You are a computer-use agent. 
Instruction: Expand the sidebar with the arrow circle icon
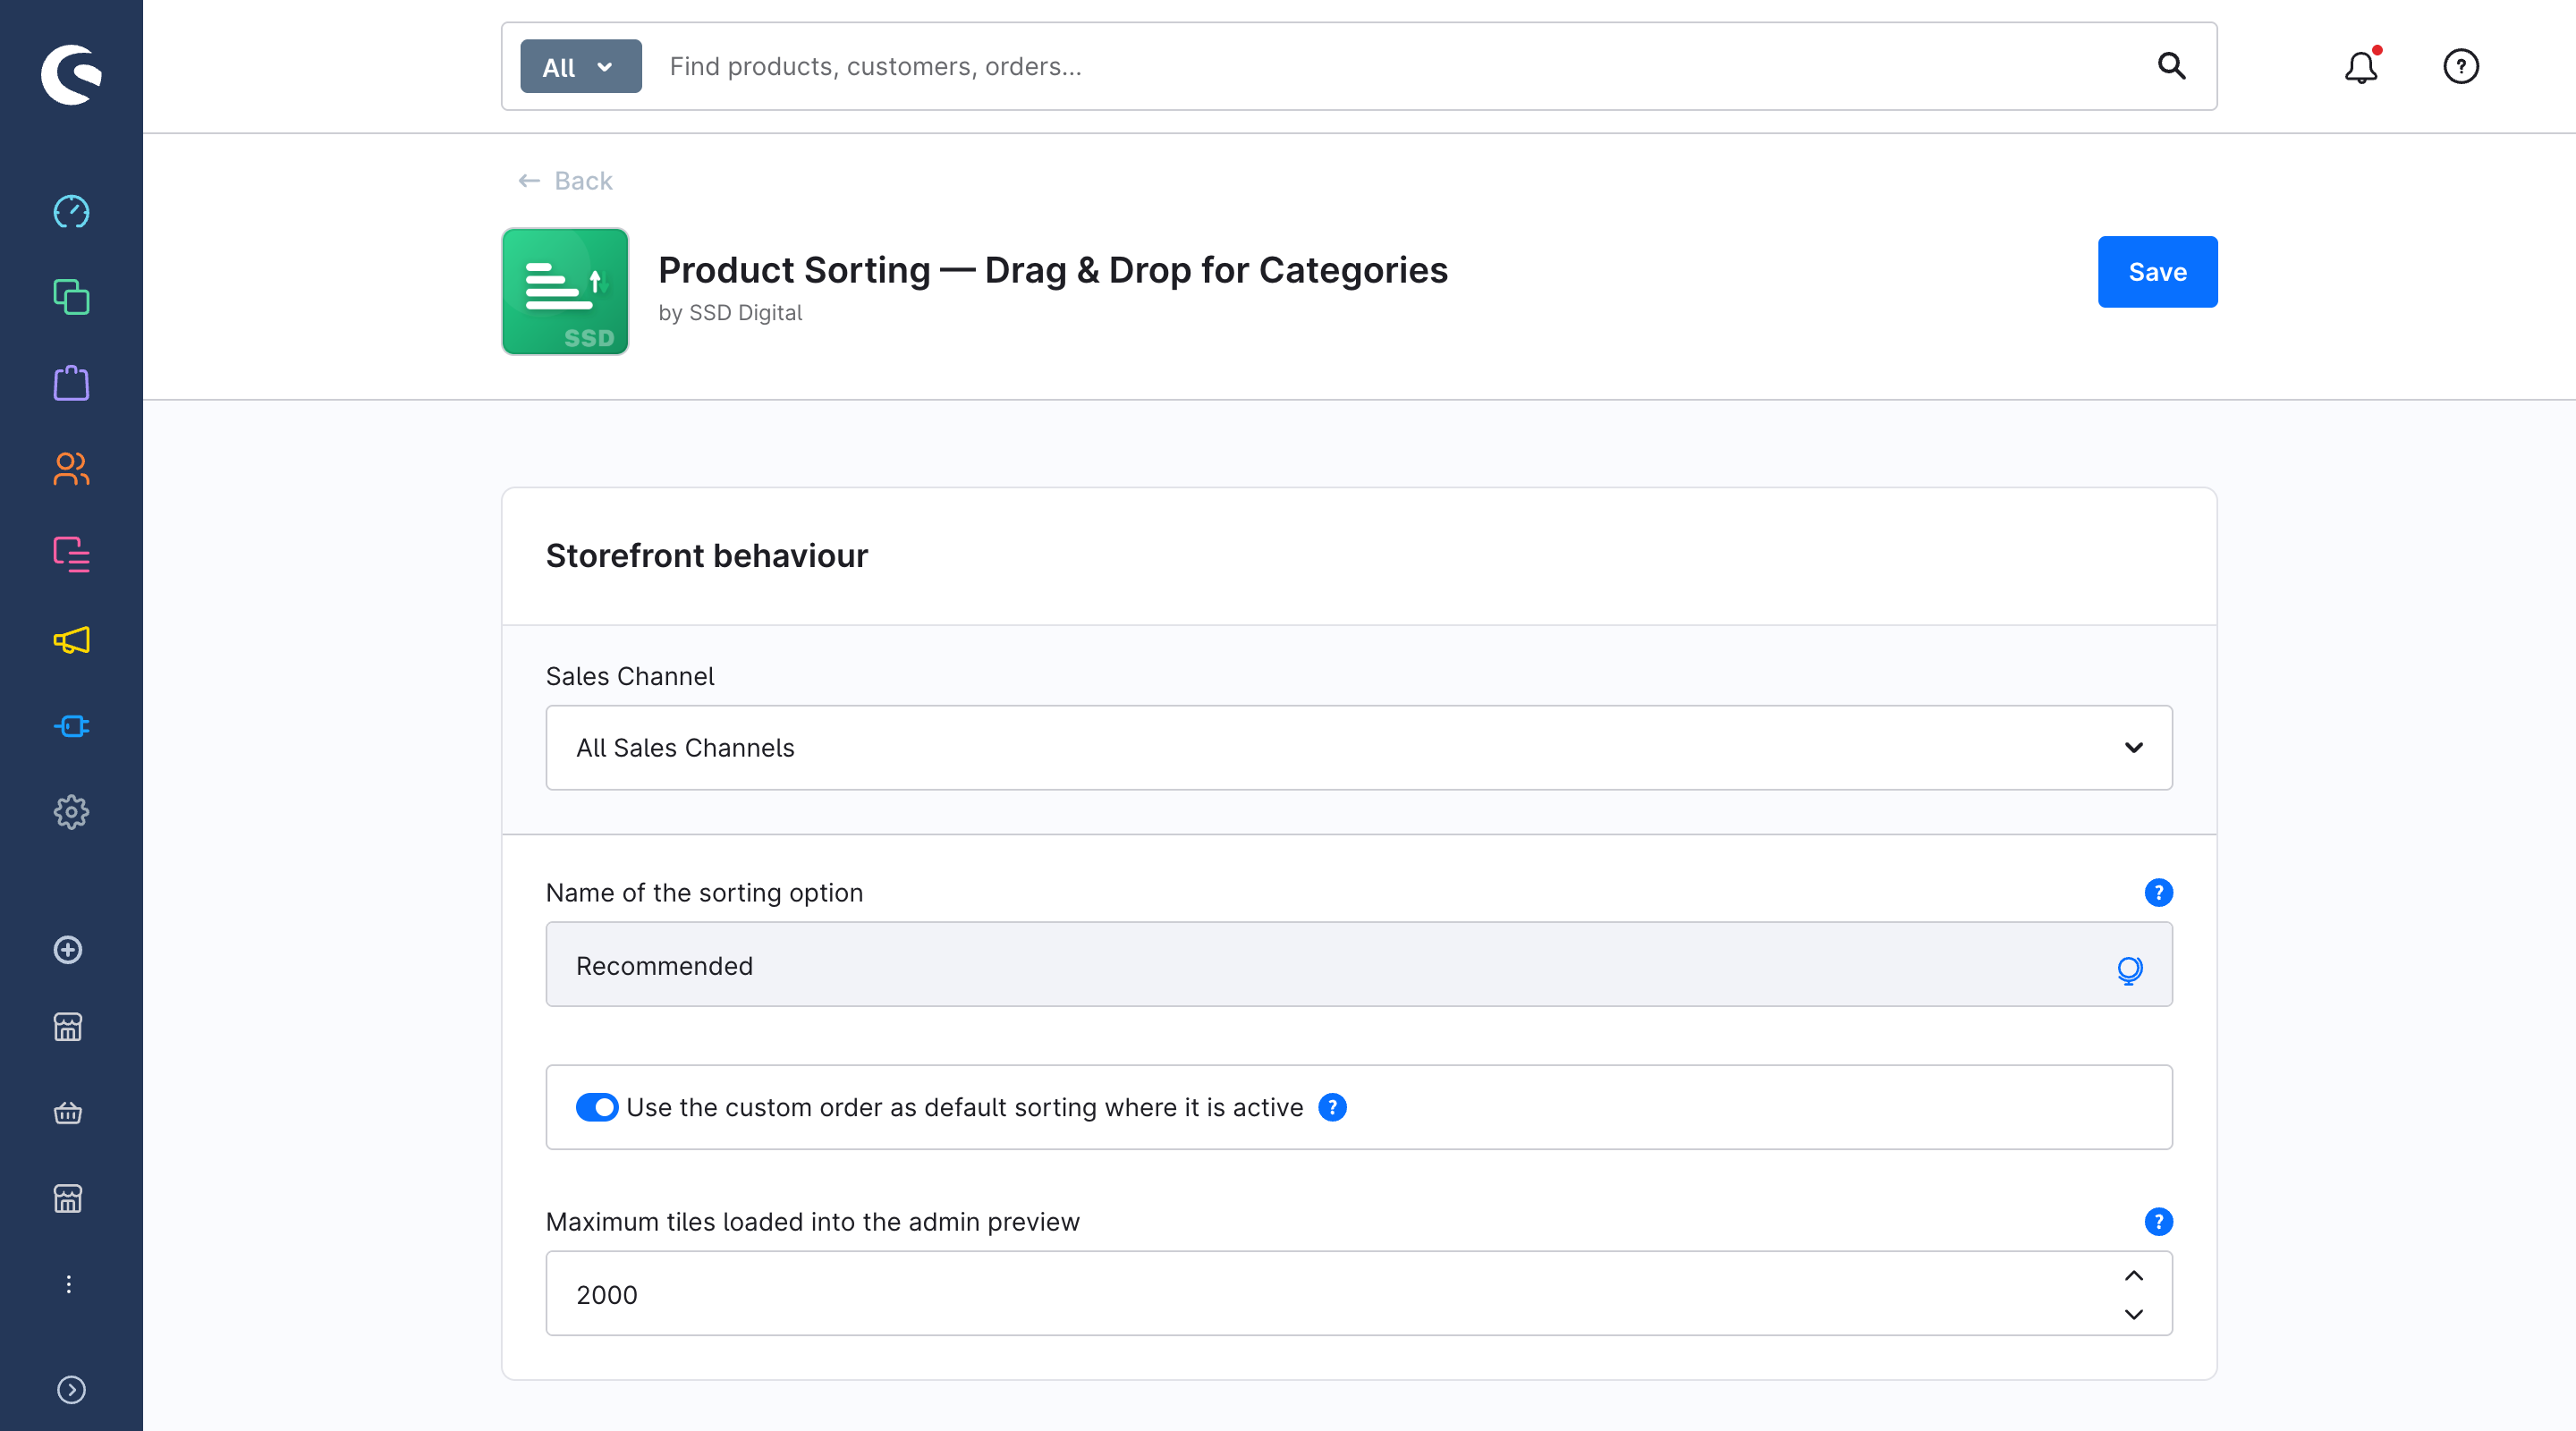click(71, 1390)
